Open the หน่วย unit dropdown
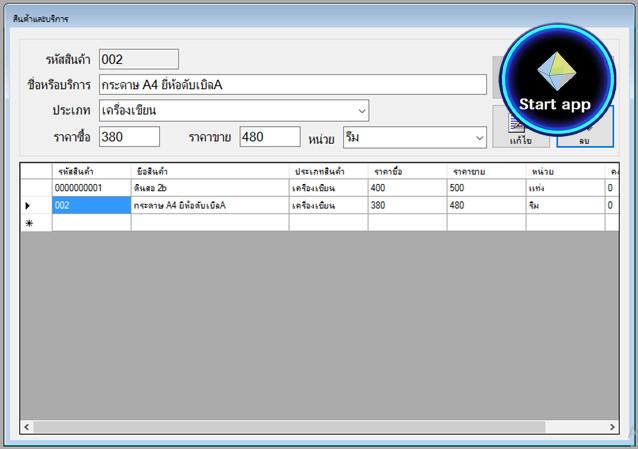The image size is (638, 449). (478, 137)
